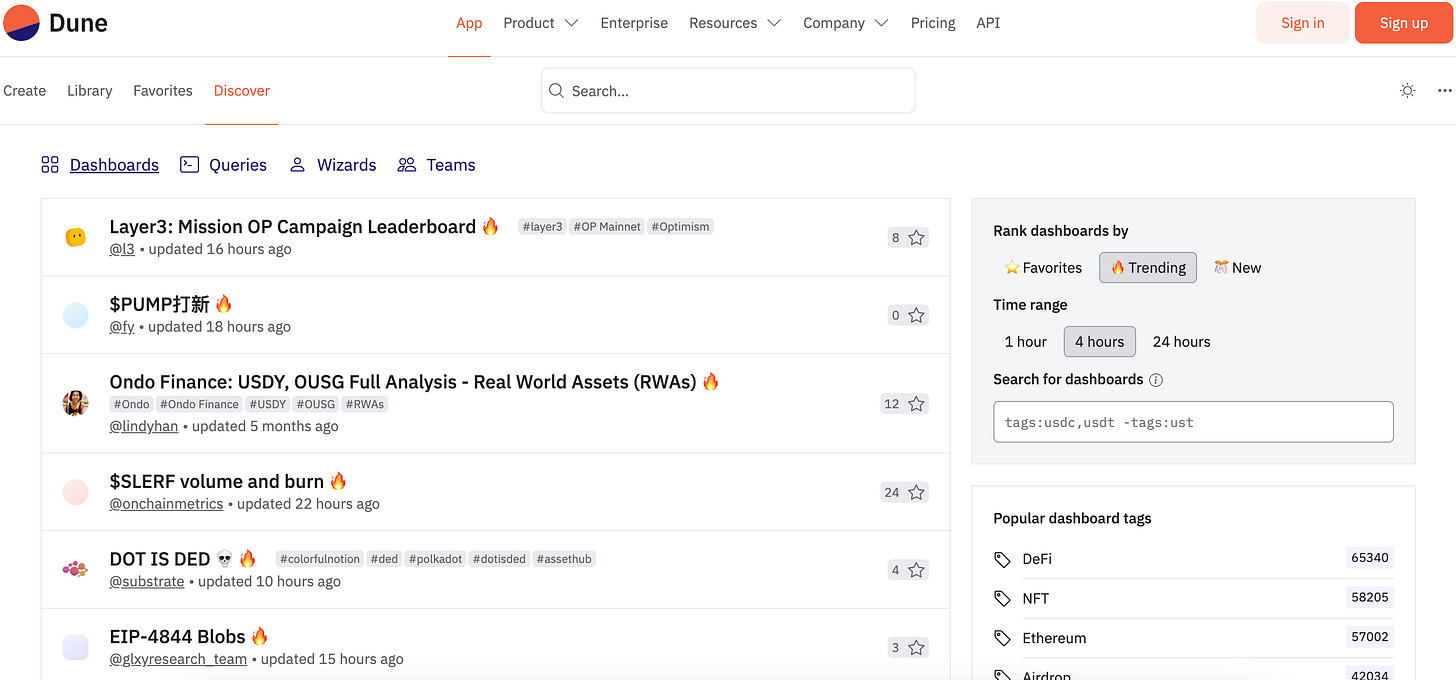This screenshot has height=680, width=1456.
Task: Click the @l3 author avatar
Action: point(75,237)
